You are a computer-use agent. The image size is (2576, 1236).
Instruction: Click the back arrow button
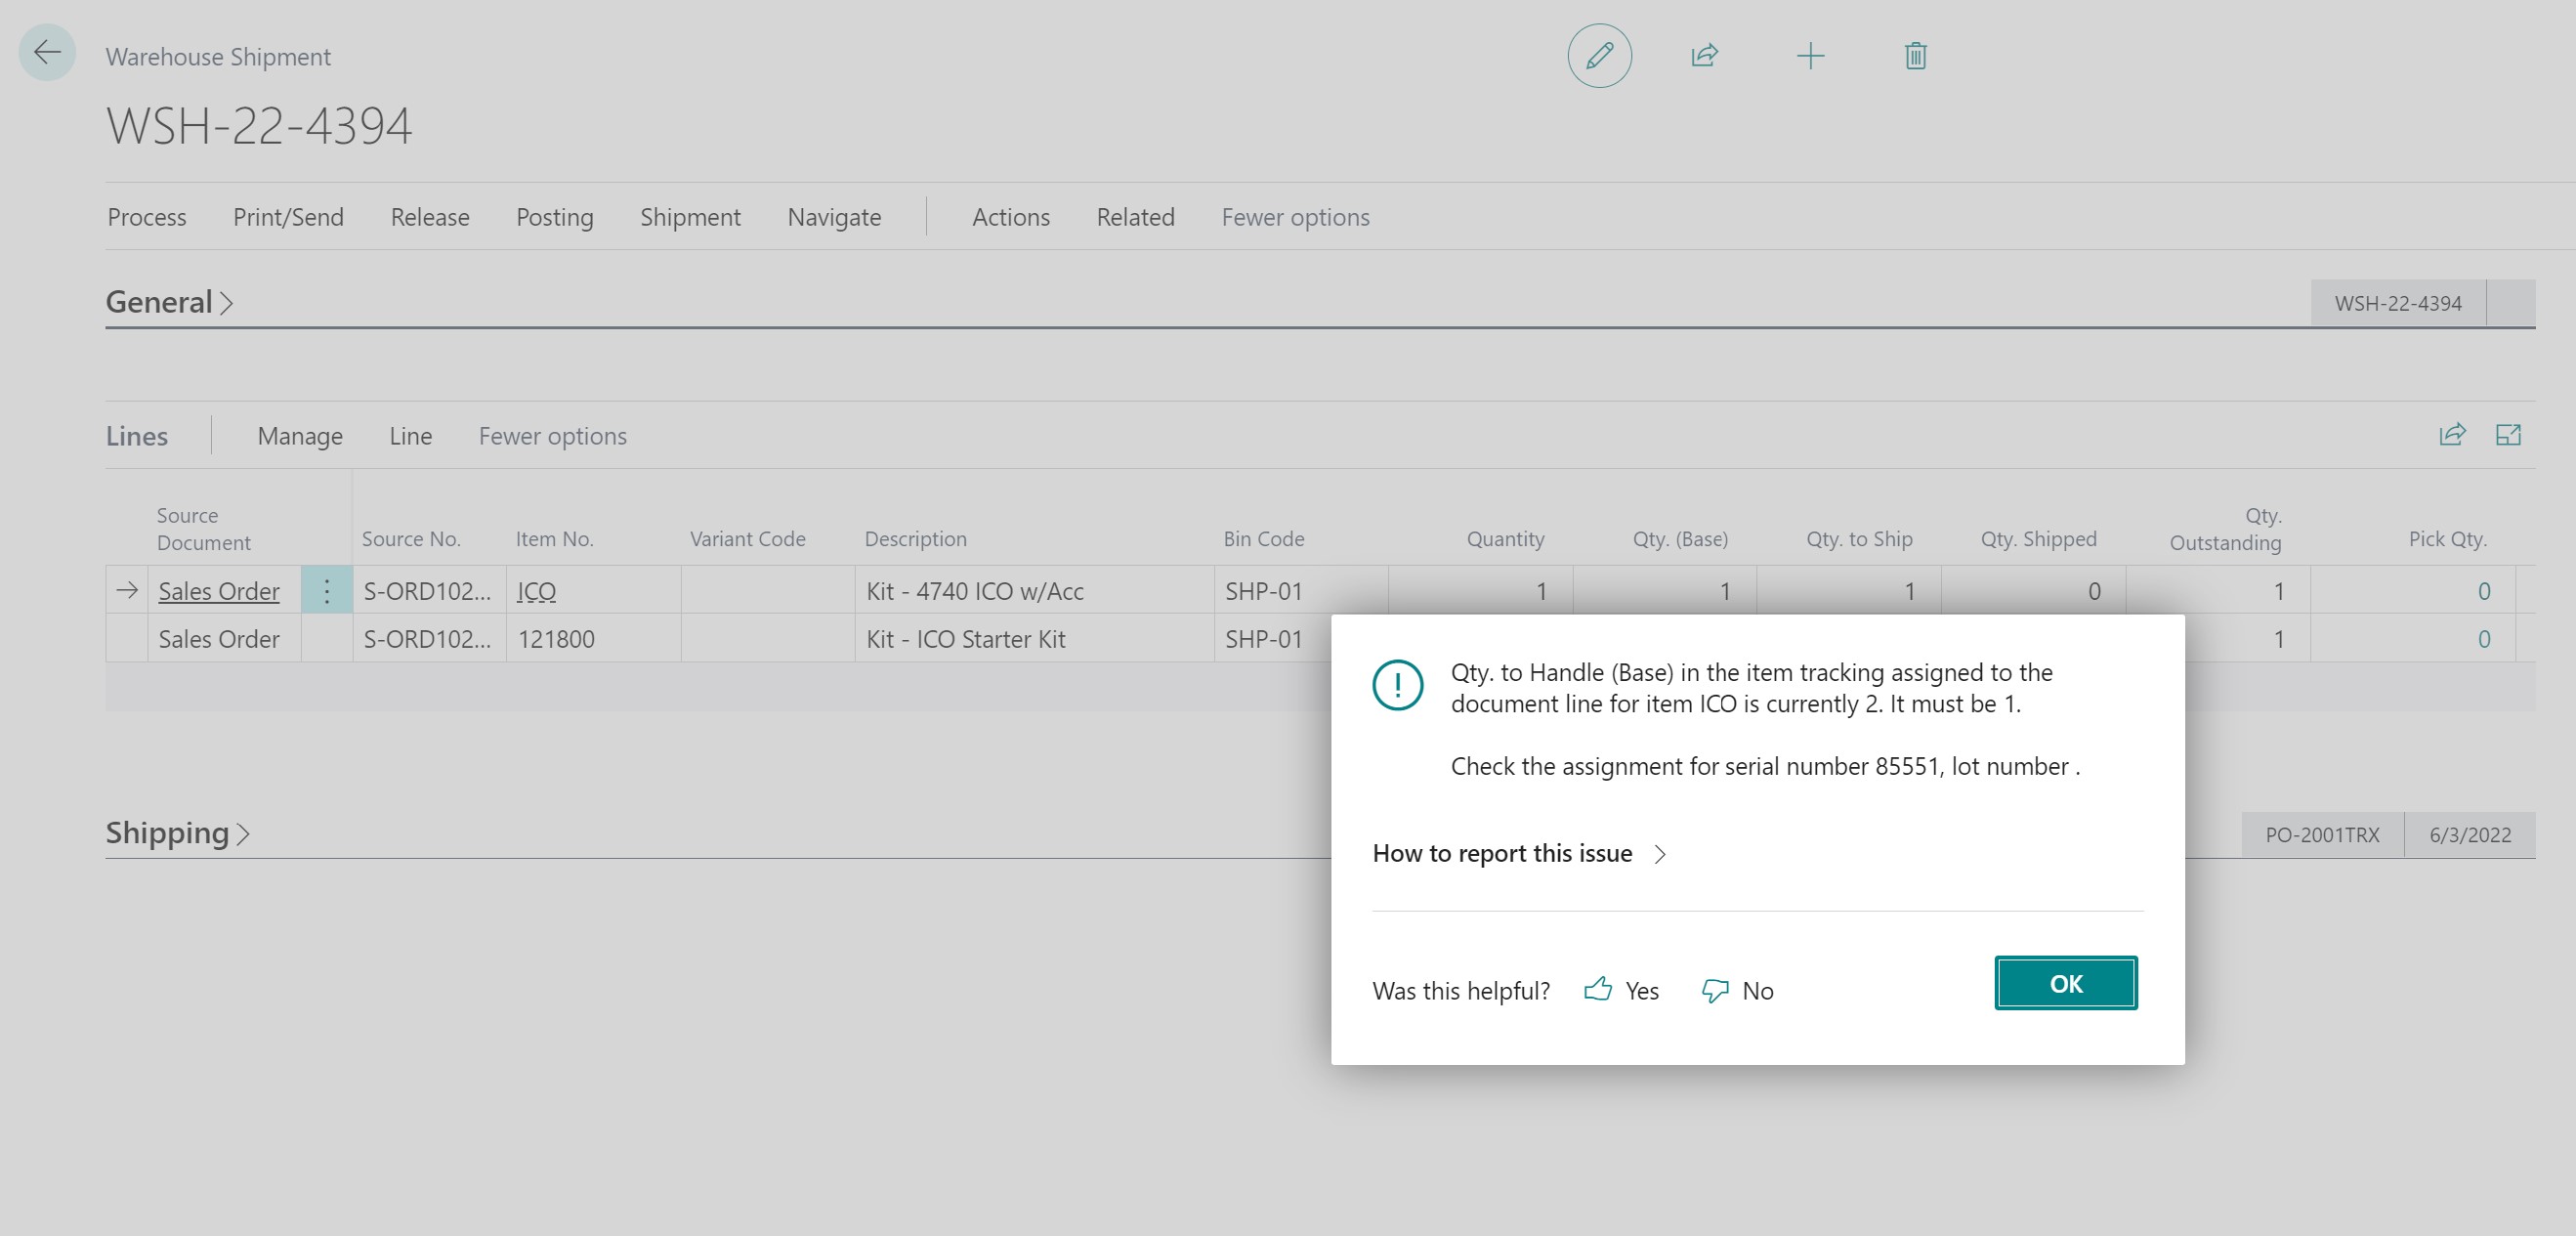point(47,53)
